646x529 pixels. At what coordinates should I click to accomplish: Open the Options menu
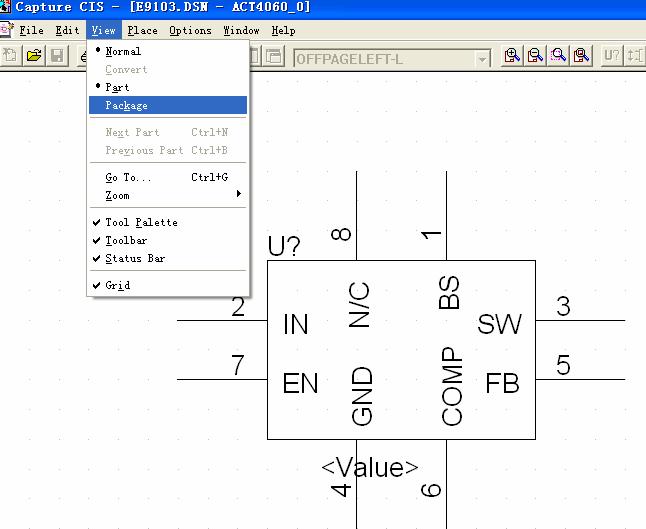click(x=190, y=30)
